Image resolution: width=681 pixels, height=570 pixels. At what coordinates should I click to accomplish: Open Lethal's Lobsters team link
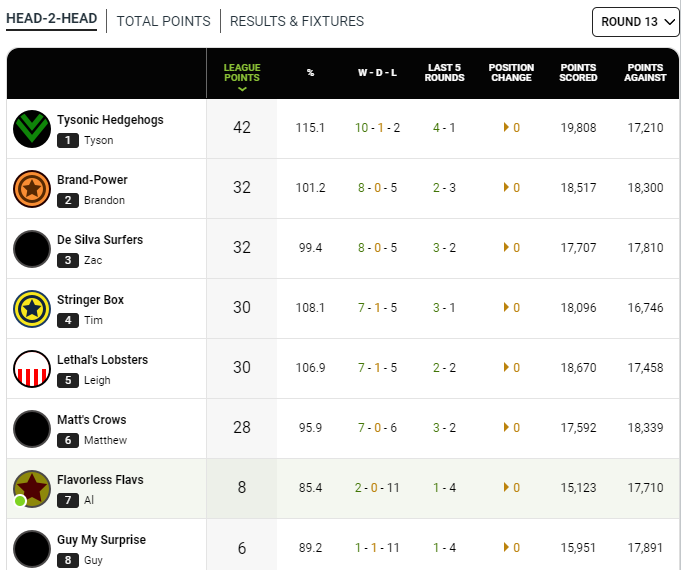tap(102, 360)
